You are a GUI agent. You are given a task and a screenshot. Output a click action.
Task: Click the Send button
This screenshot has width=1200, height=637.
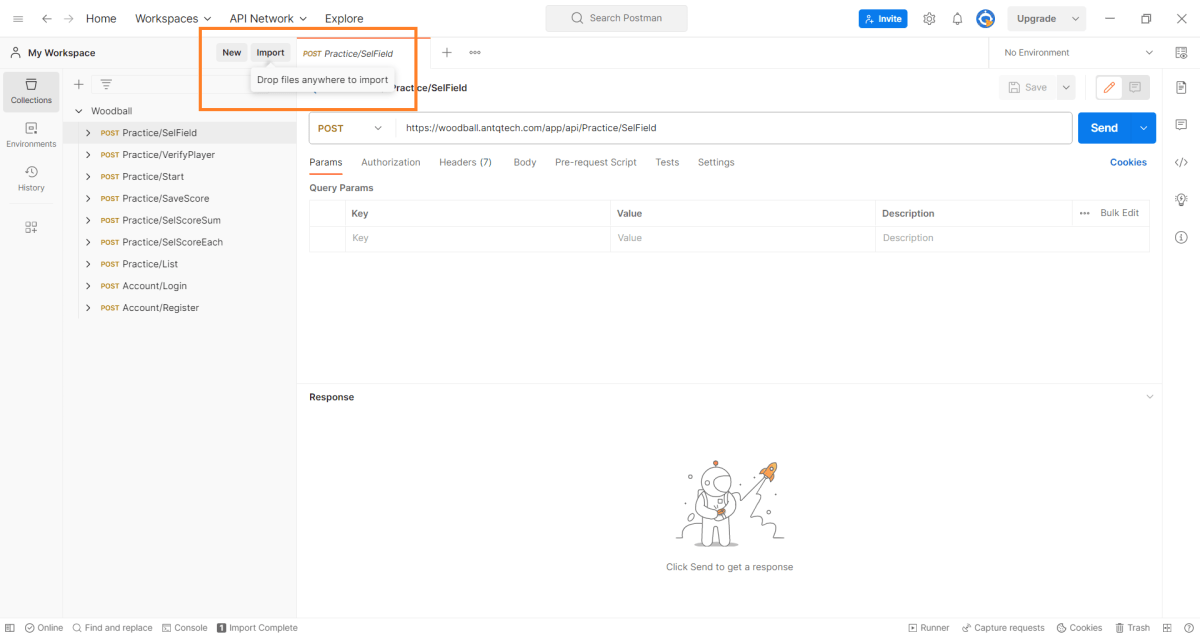[1104, 128]
